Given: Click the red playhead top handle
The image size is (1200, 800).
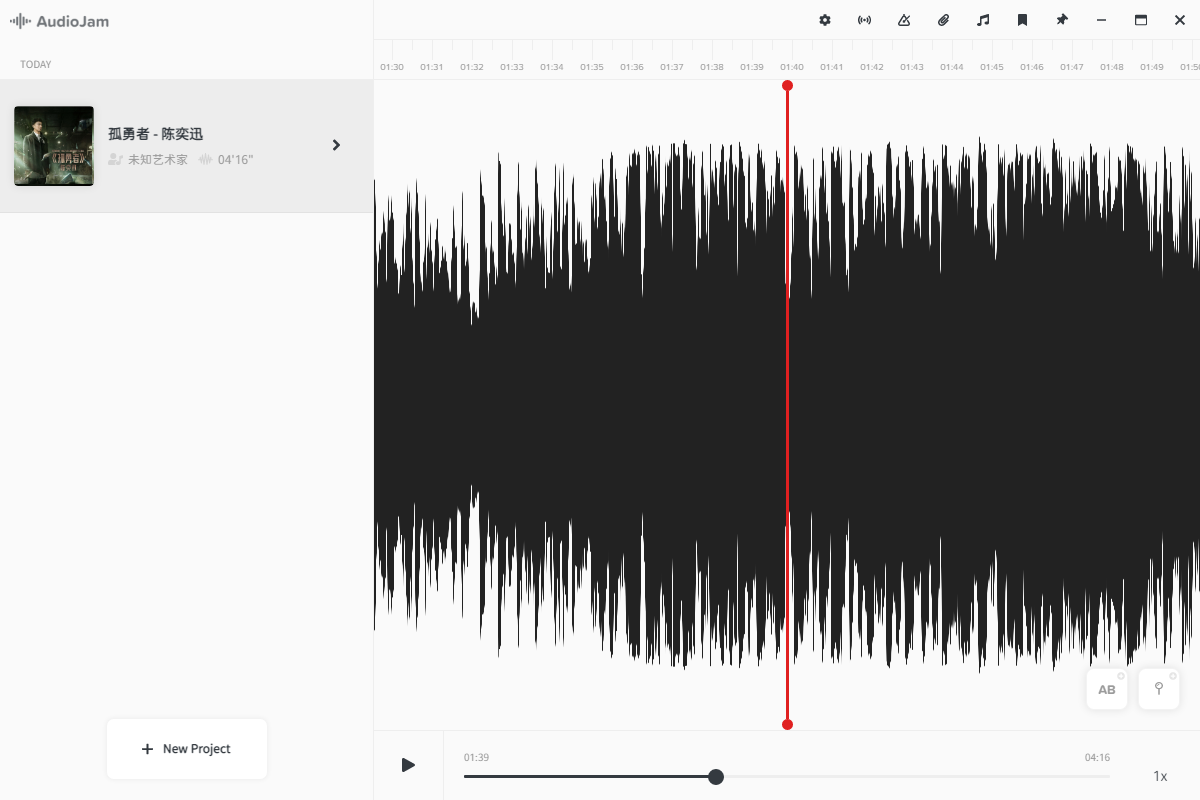Looking at the screenshot, I should tap(787, 86).
